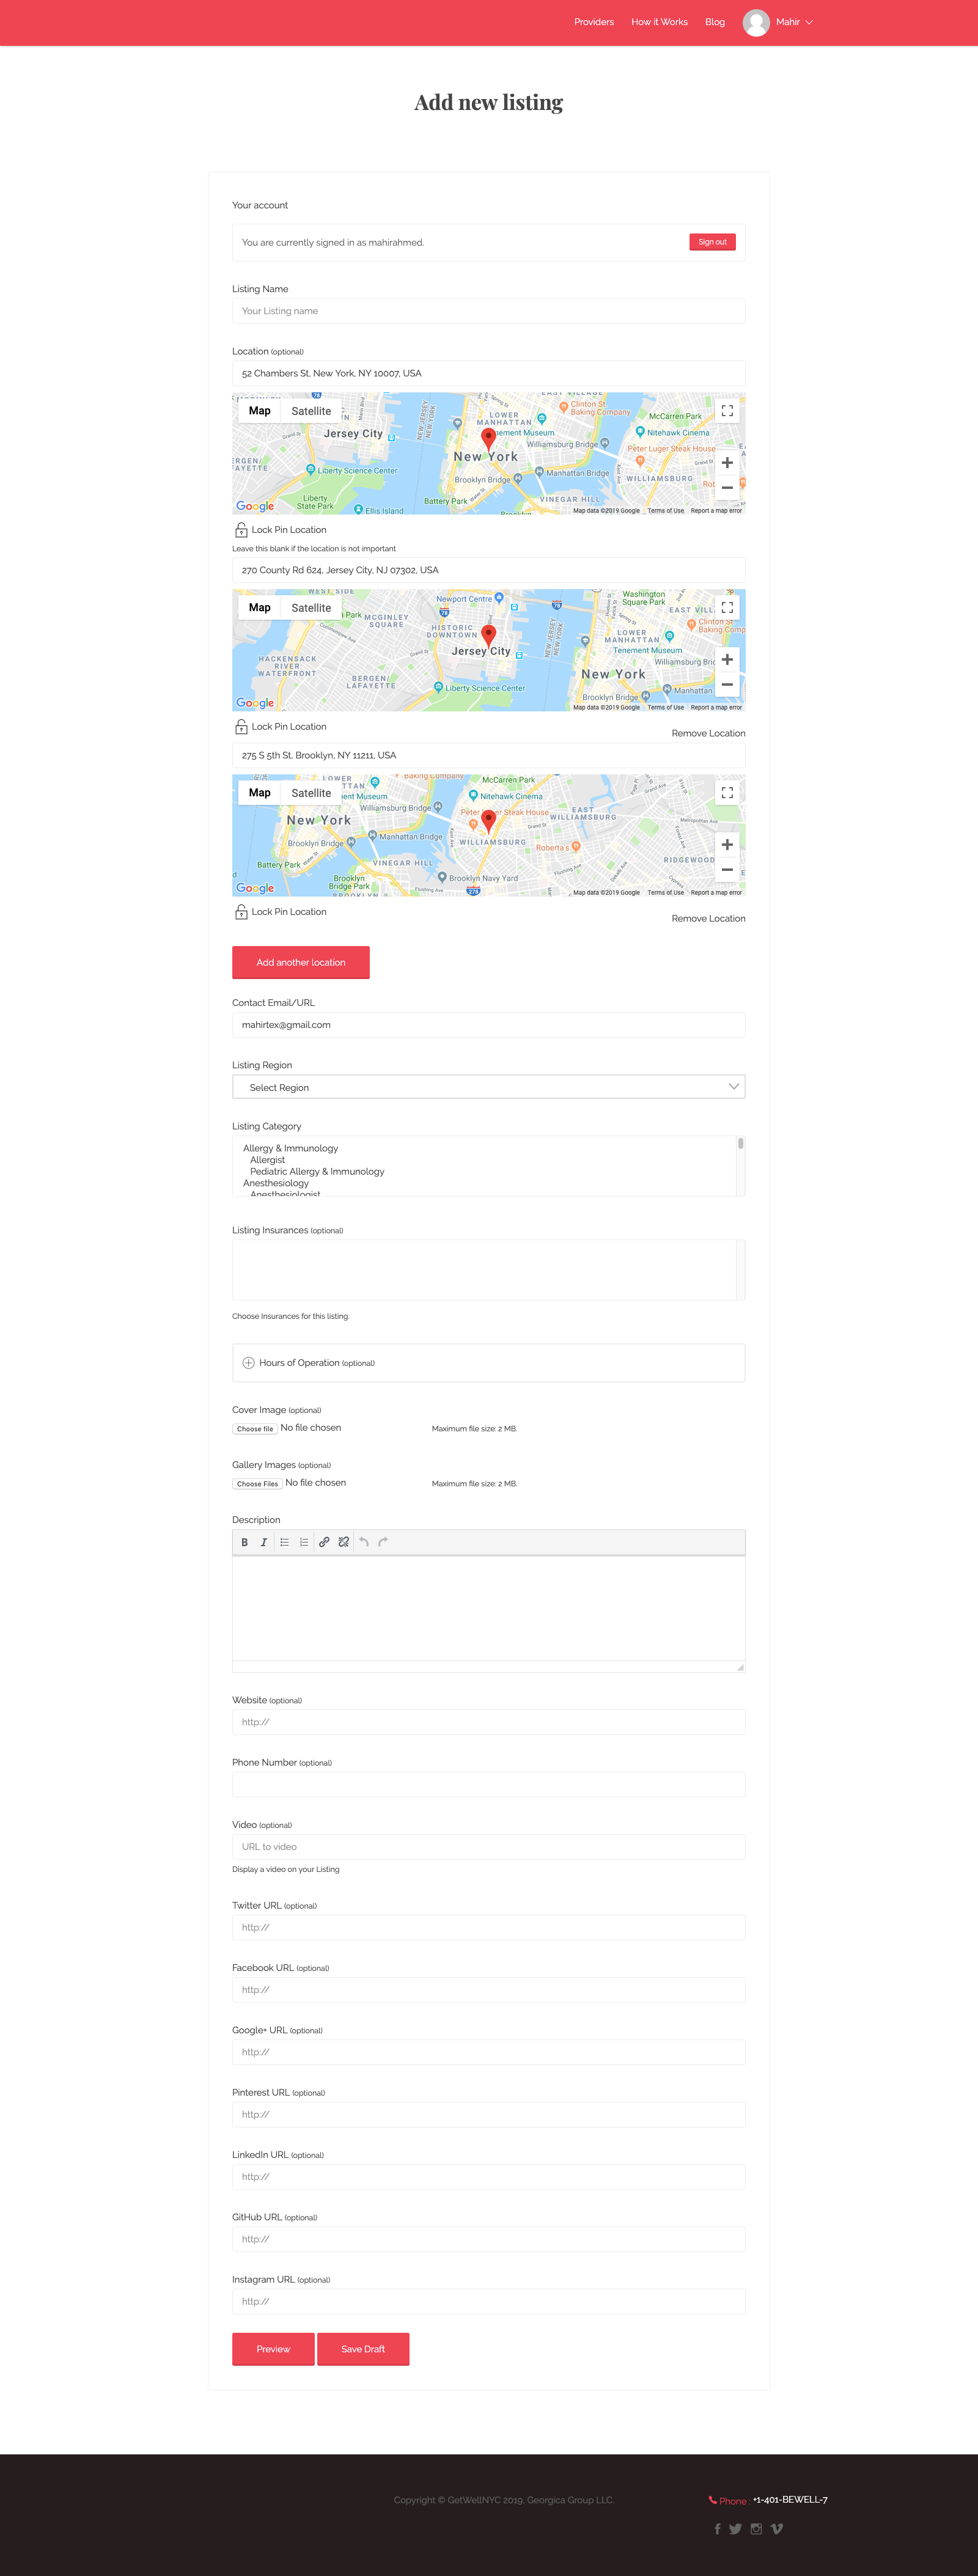Open How it Works in the navigation
The image size is (978, 2576).
[659, 22]
